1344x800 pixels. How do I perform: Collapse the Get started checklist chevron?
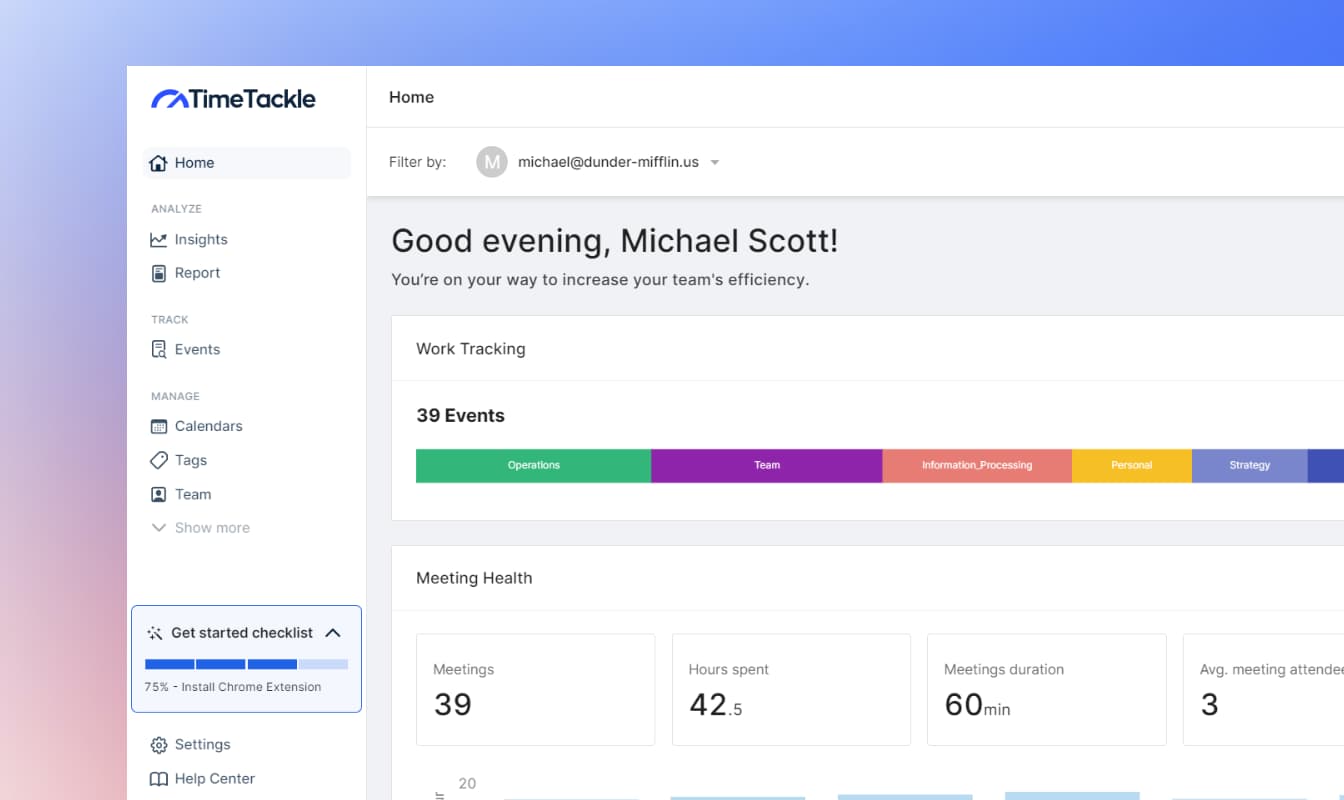pos(333,633)
